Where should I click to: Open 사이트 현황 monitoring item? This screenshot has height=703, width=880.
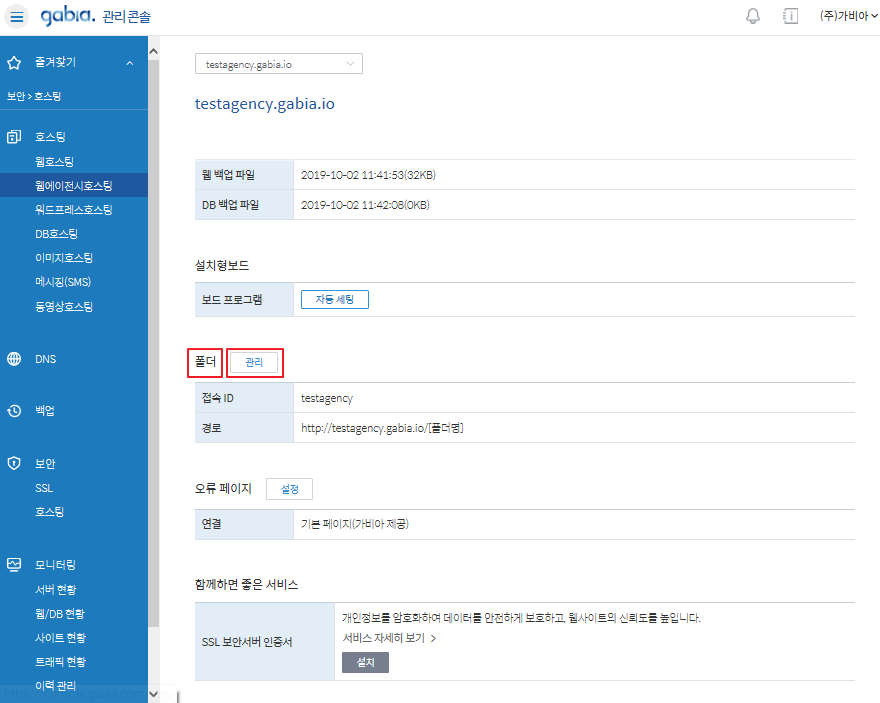click(61, 638)
